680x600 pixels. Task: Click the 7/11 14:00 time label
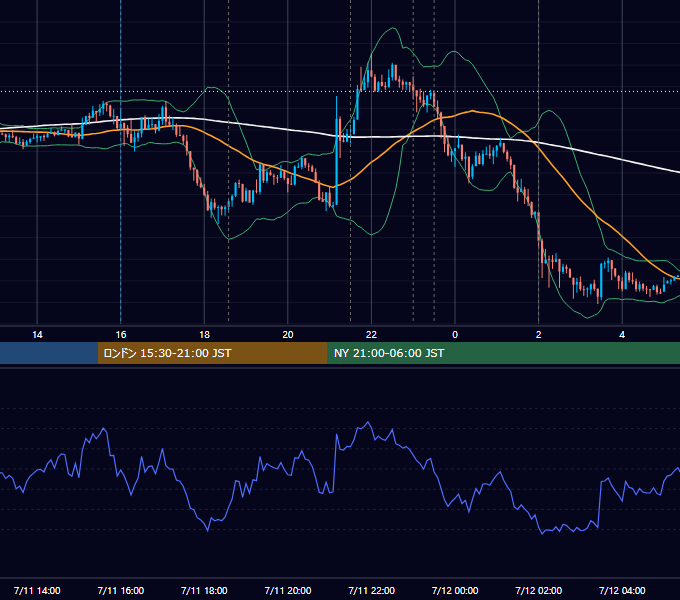37,590
